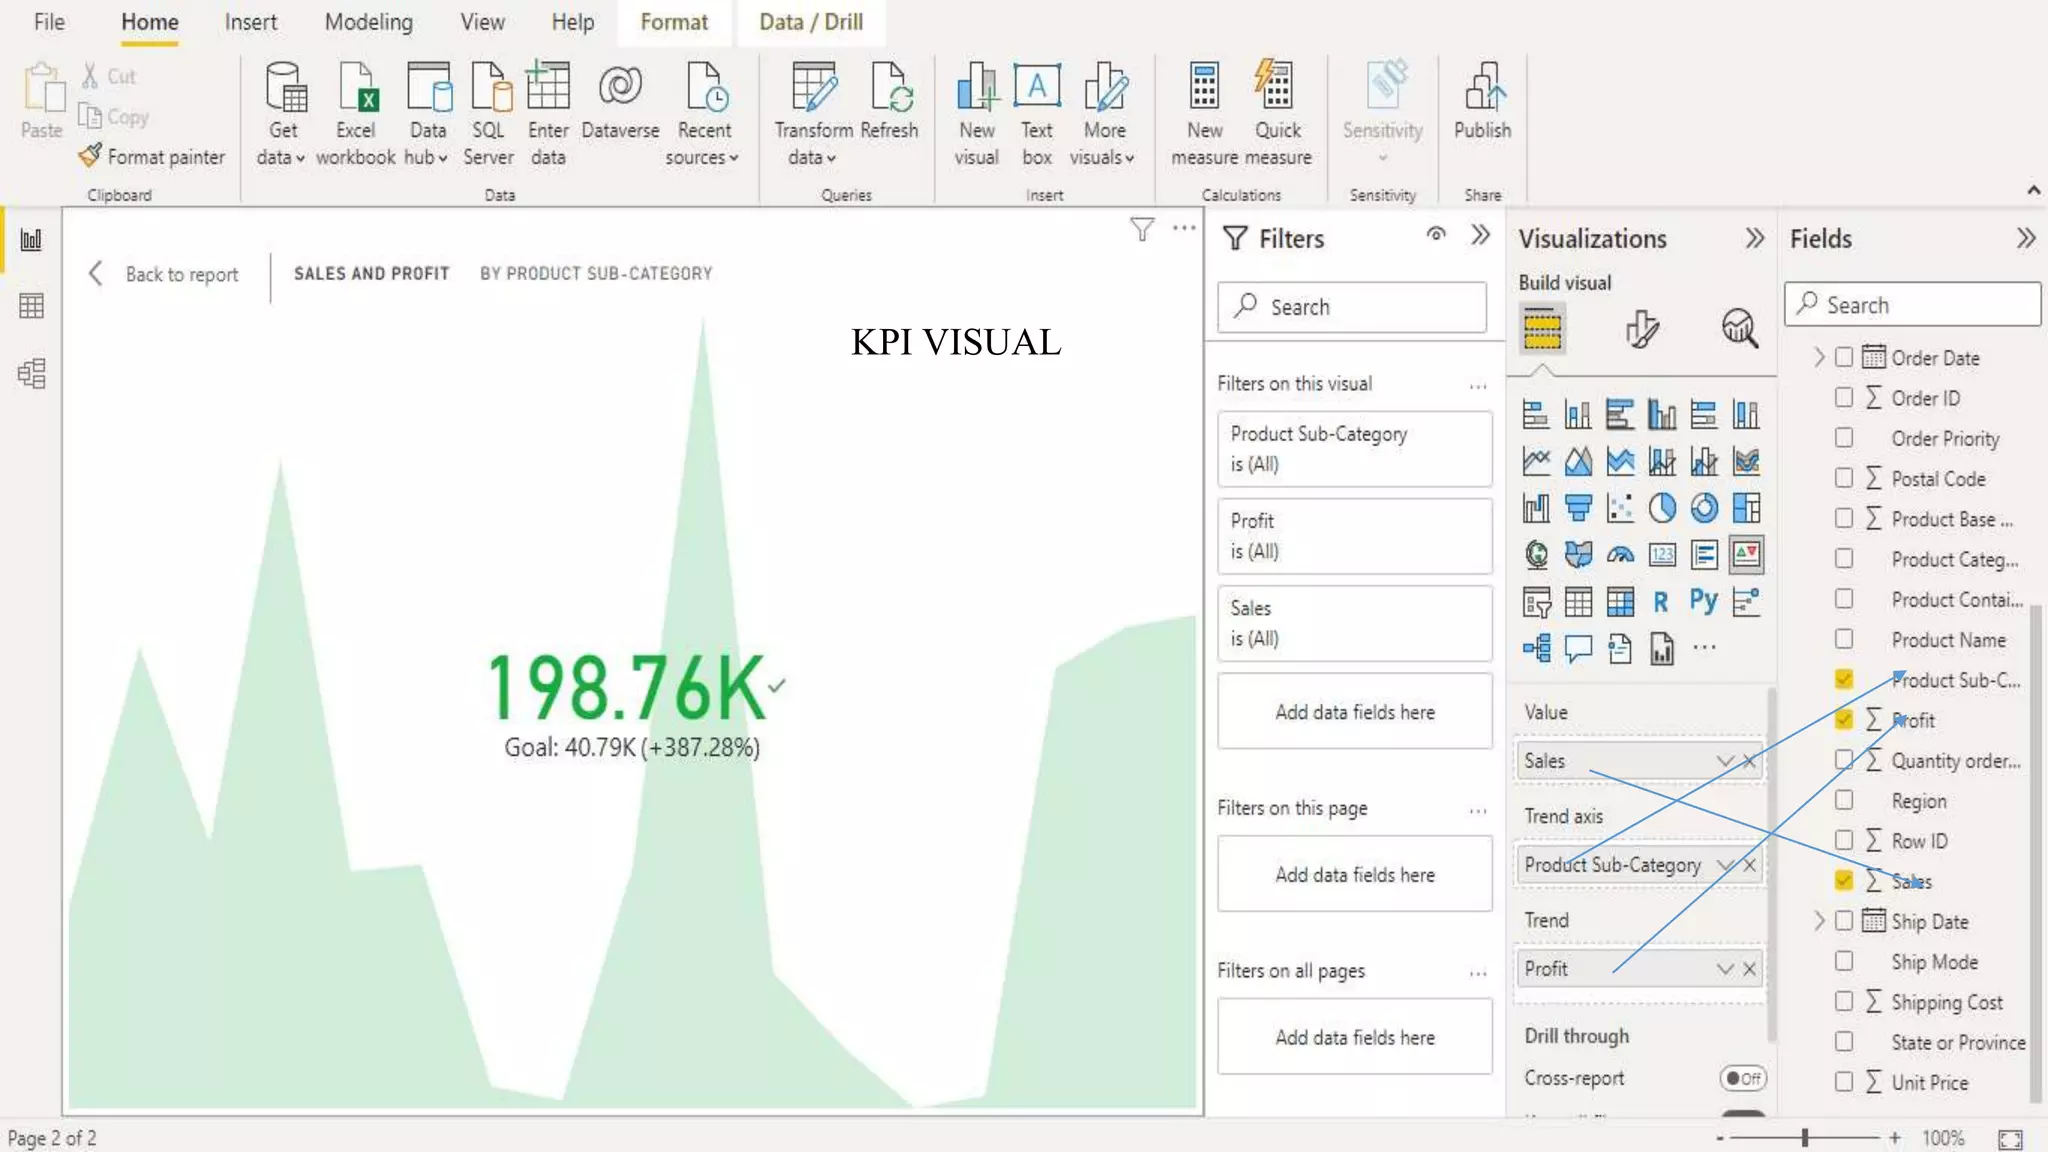Create a Quick measure

pos(1277,112)
